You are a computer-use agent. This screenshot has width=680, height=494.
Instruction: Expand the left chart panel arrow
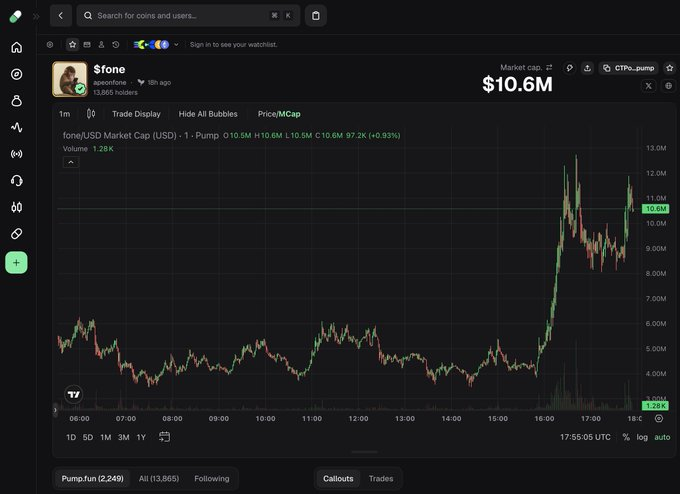pyautogui.click(x=55, y=409)
